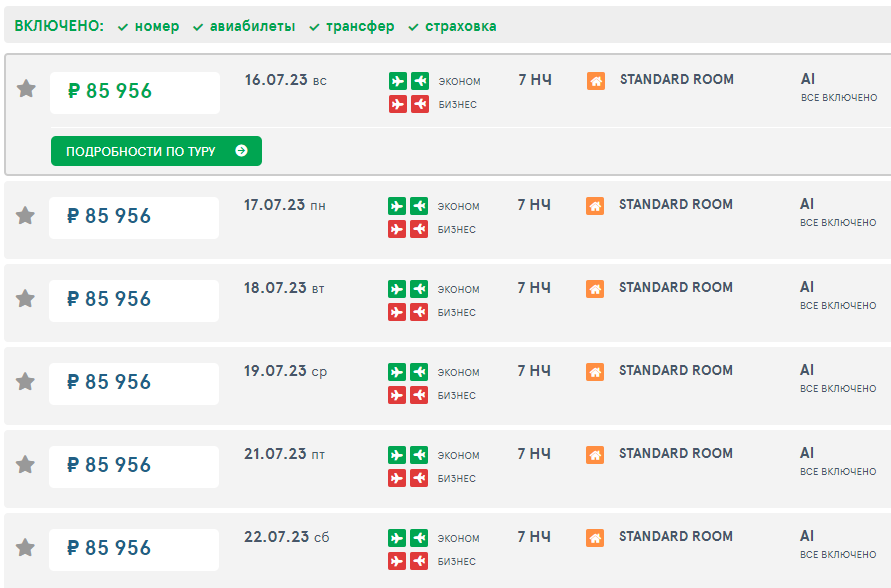
Task: Click business departure plane icon for 22.07.23
Action: 397,561
